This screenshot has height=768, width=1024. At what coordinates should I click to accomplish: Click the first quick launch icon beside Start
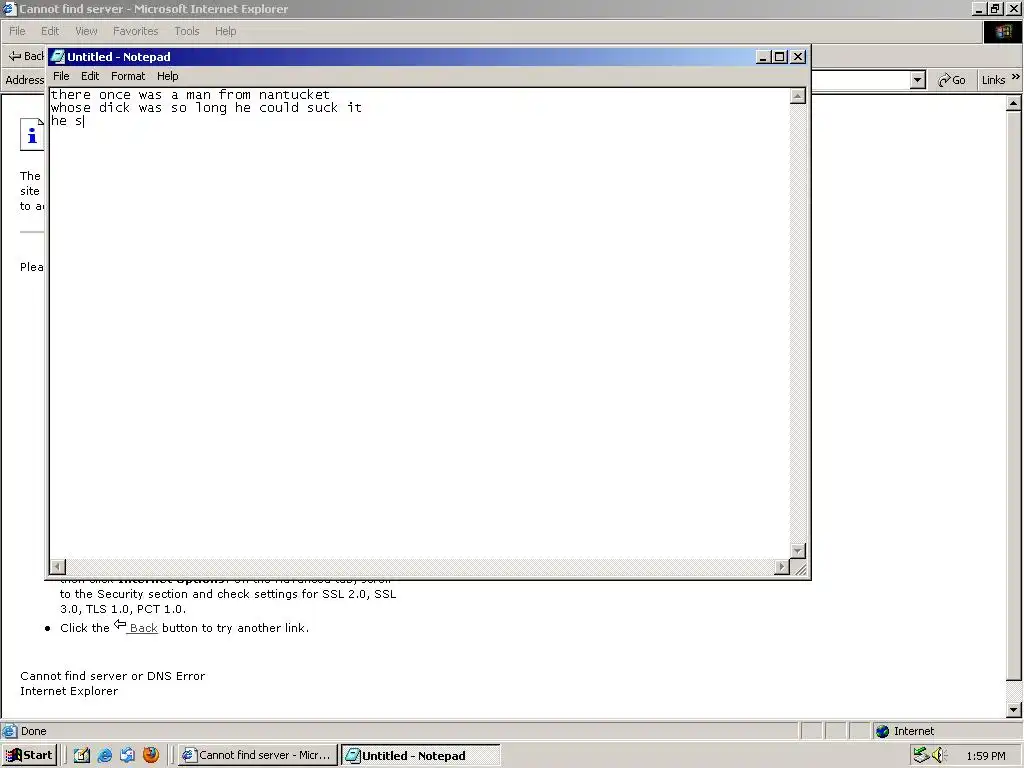pyautogui.click(x=82, y=755)
